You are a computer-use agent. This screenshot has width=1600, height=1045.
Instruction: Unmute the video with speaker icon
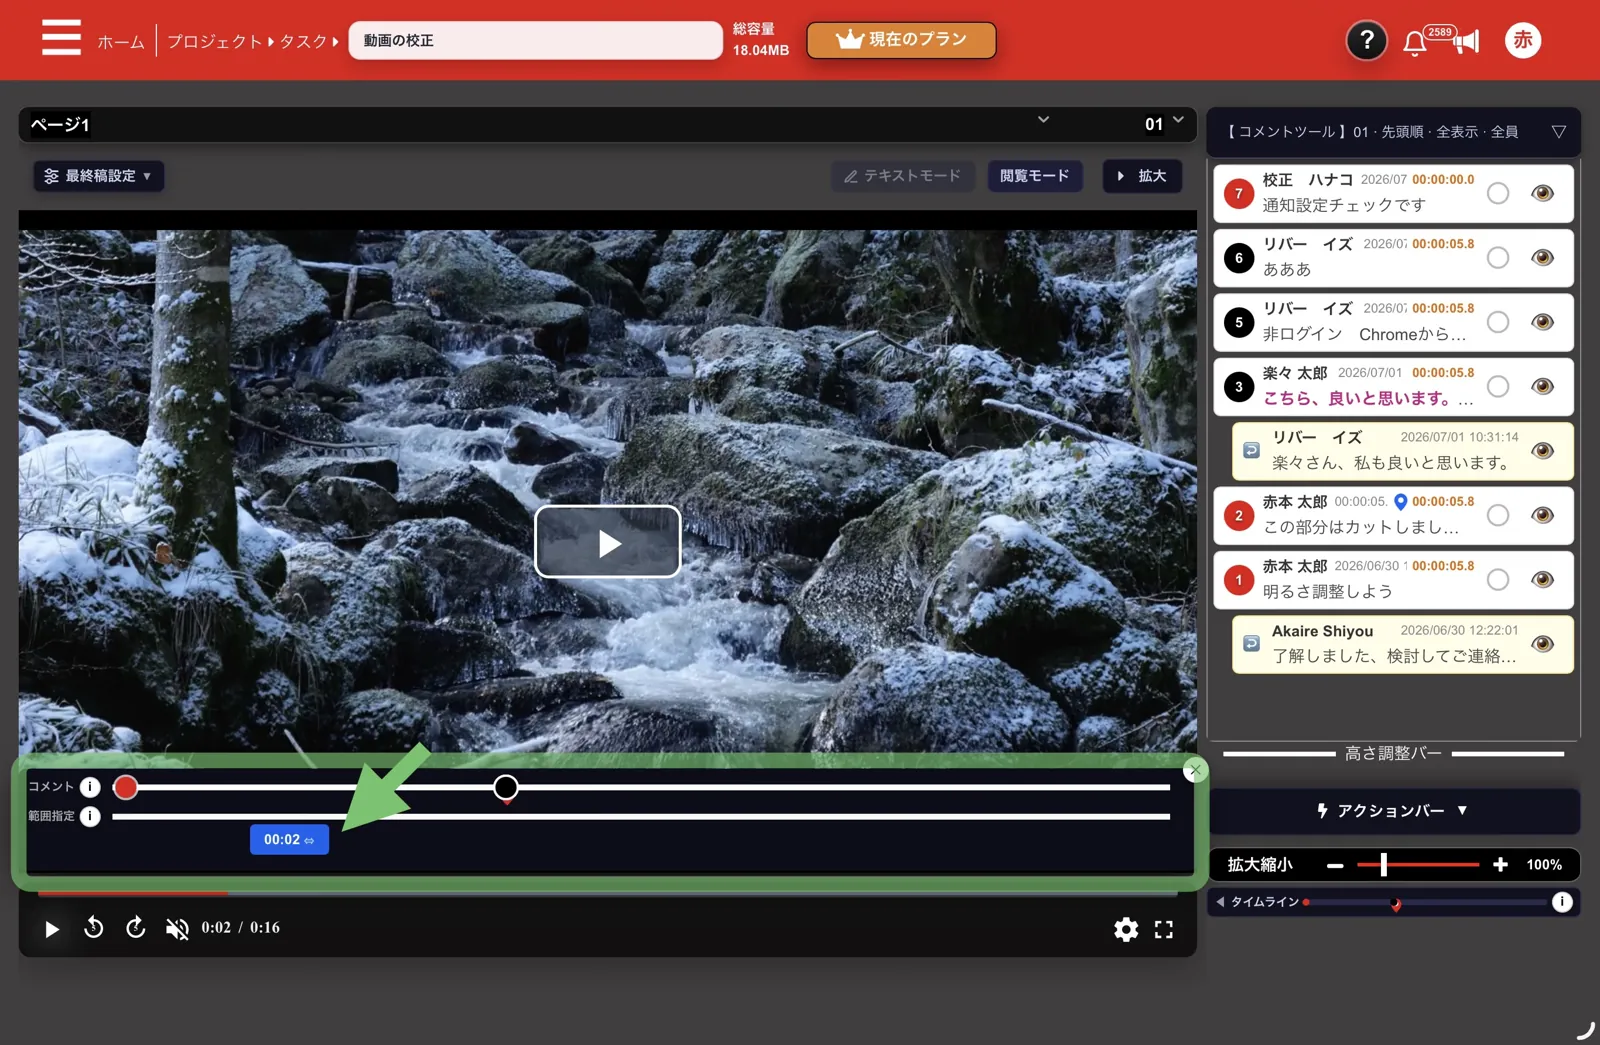[x=177, y=929]
